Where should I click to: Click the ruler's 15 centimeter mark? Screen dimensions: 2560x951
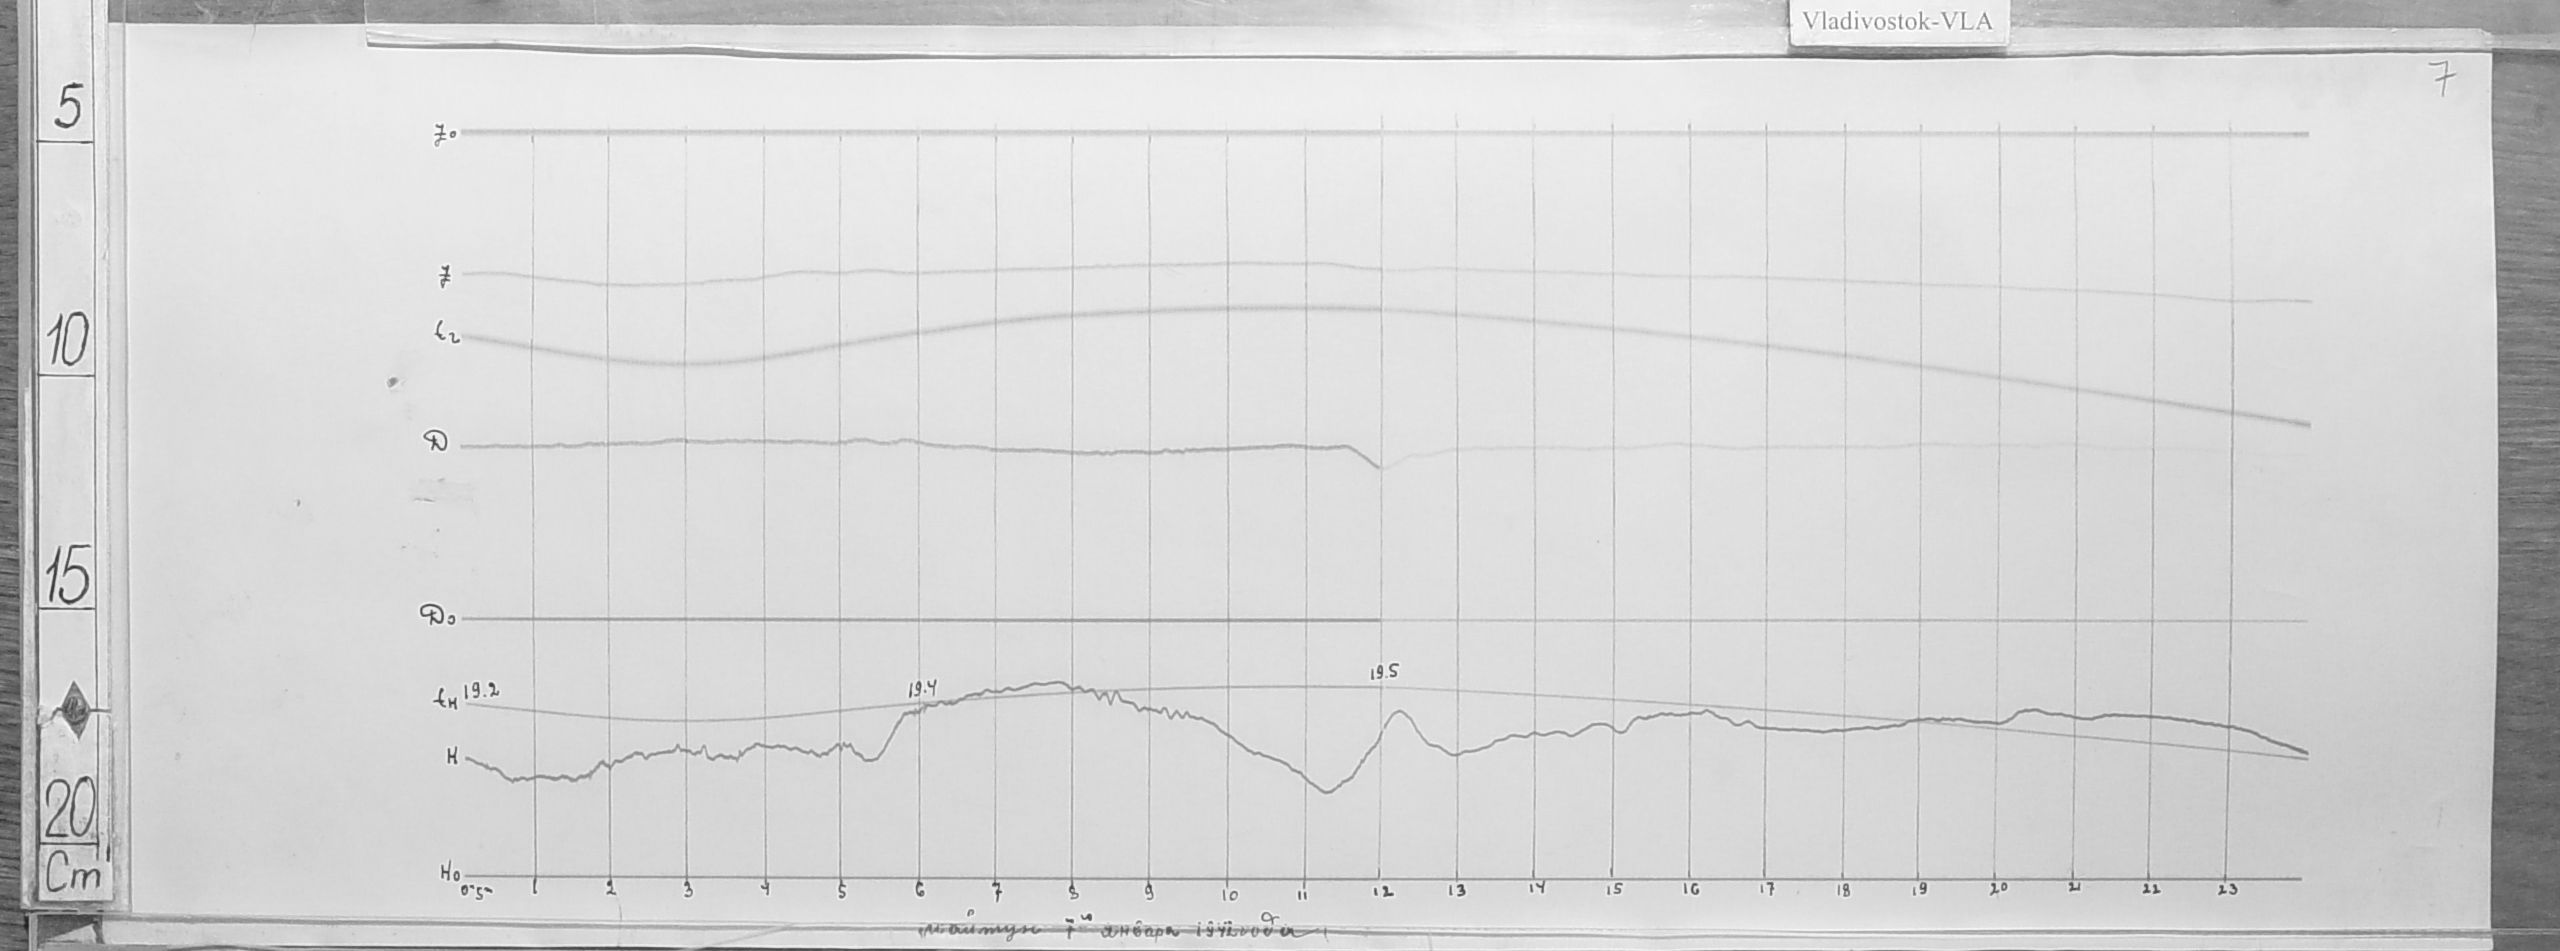(67, 577)
